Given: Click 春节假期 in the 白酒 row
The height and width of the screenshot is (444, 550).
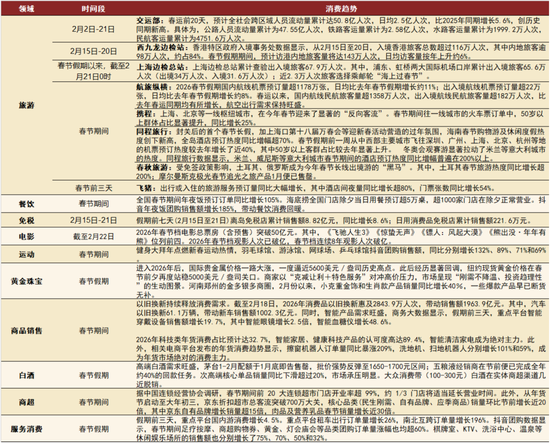Looking at the screenshot, I should [93, 375].
